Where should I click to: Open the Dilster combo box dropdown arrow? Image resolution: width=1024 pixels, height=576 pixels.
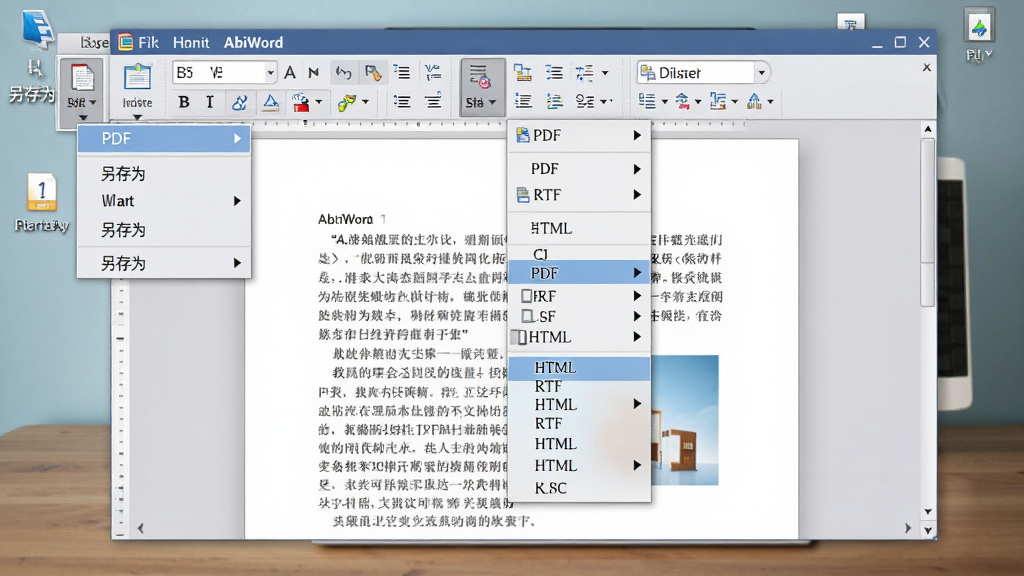pos(761,72)
